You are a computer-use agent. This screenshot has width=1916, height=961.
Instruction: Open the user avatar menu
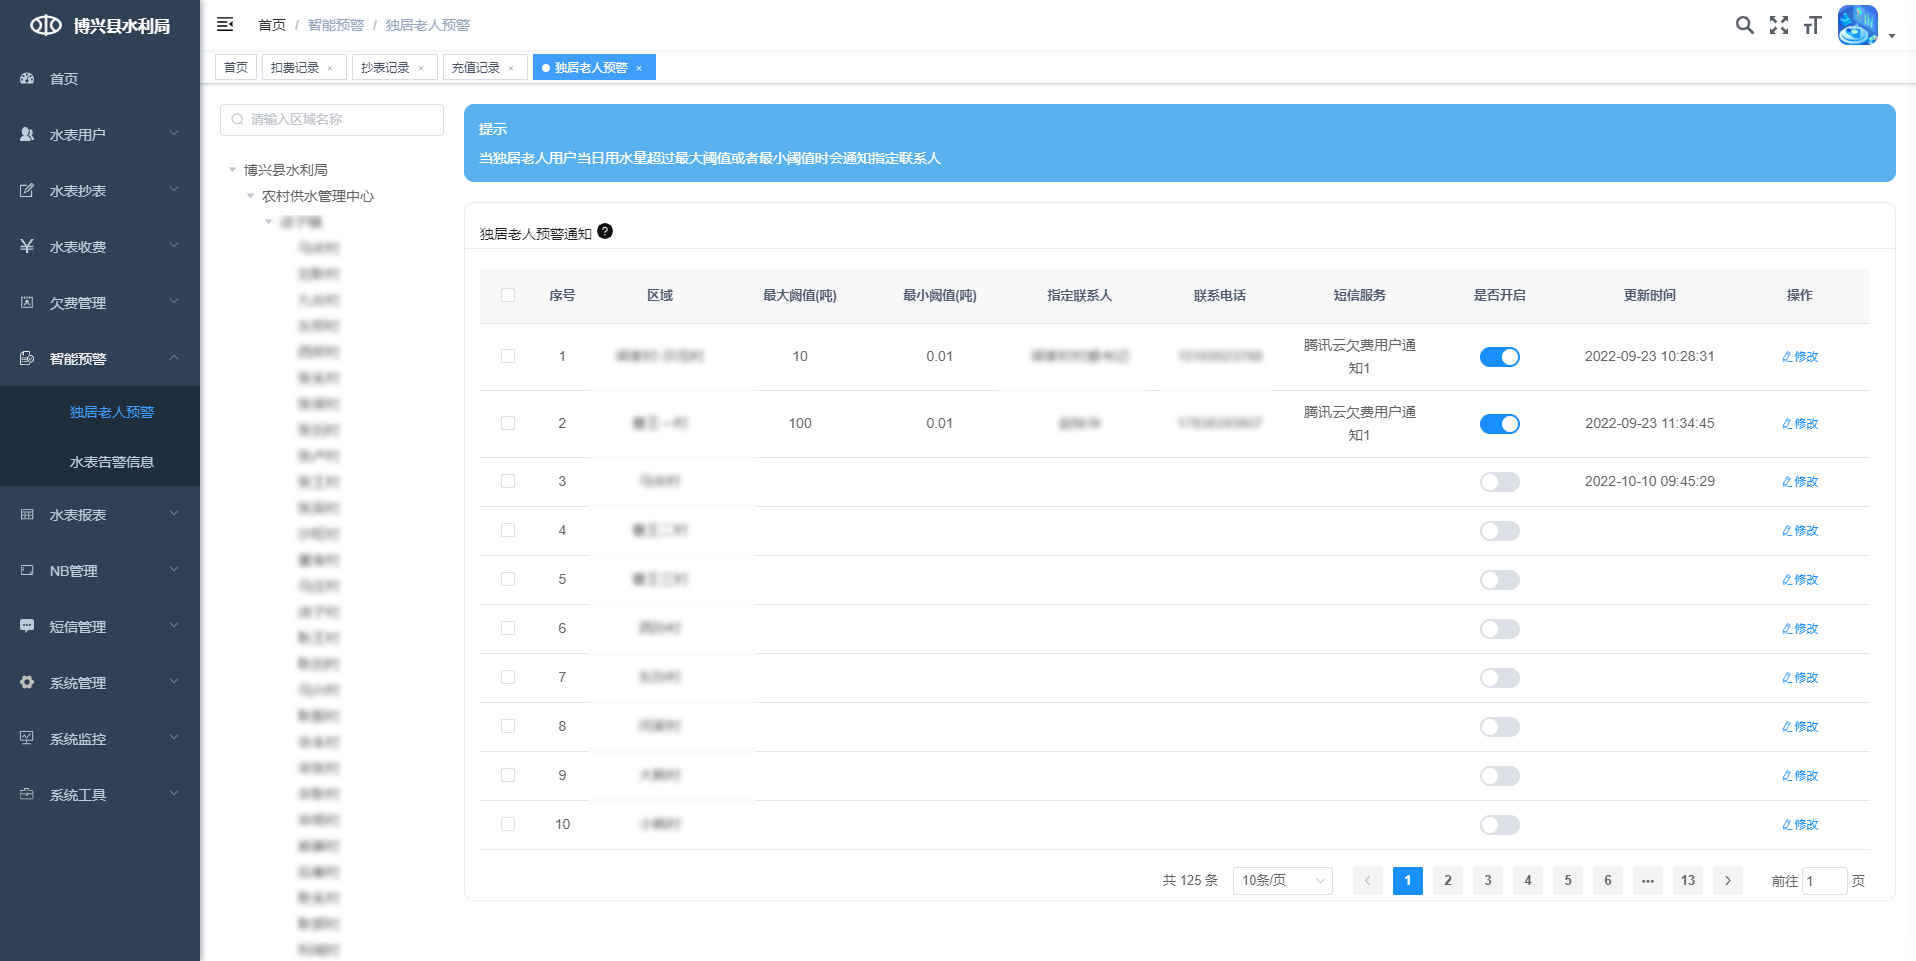click(1858, 25)
